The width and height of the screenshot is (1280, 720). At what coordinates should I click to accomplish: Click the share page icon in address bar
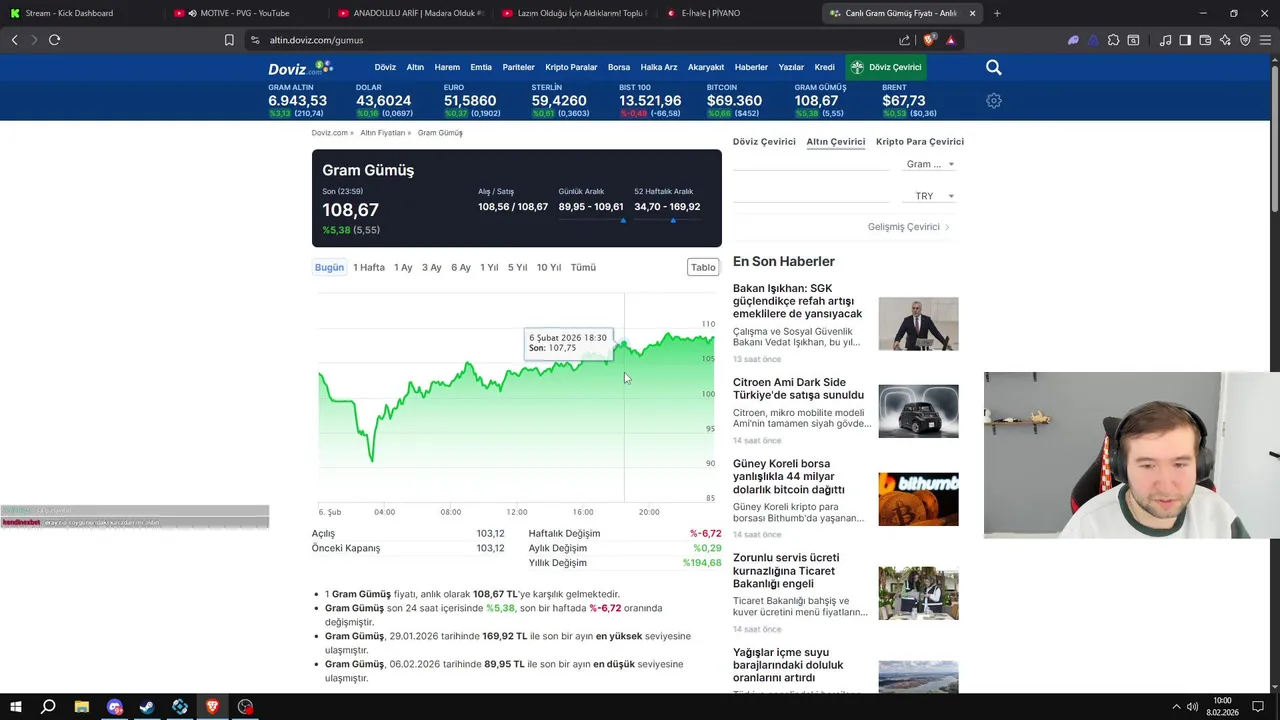tap(904, 40)
